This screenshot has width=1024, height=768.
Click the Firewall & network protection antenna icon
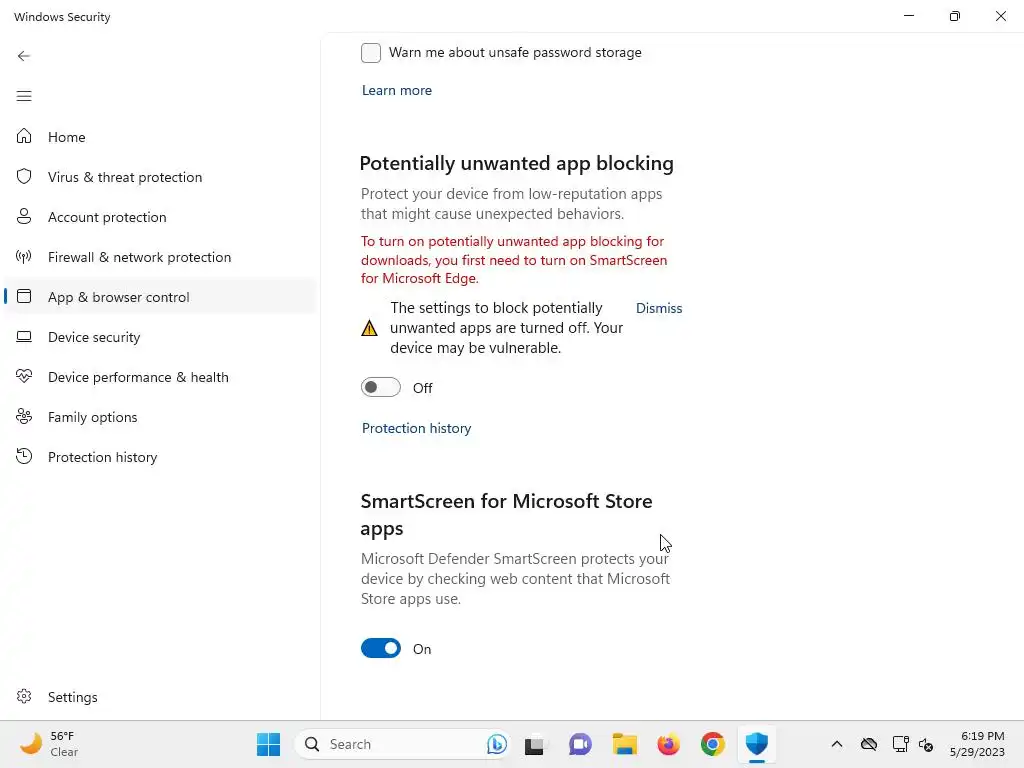click(24, 257)
